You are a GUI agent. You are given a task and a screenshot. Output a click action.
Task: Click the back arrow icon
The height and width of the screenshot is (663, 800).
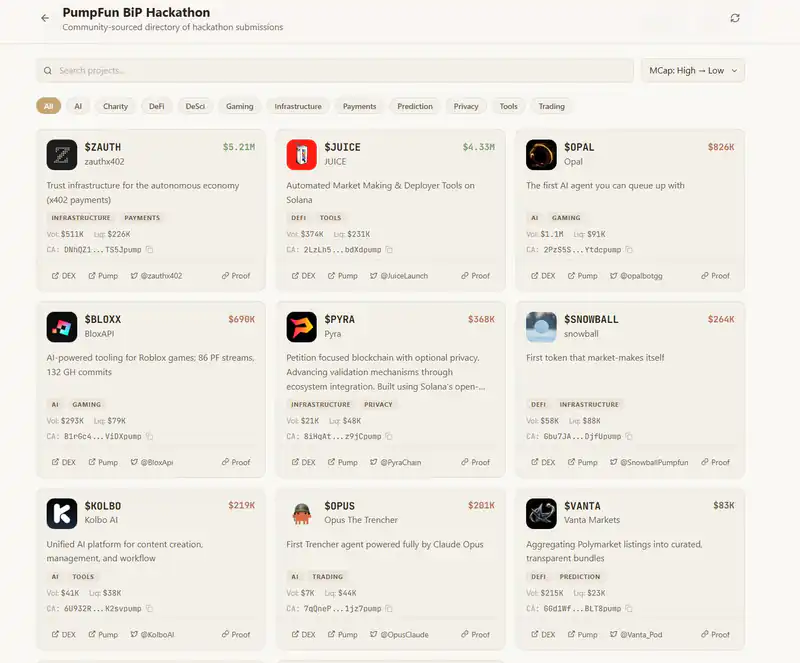45,18
